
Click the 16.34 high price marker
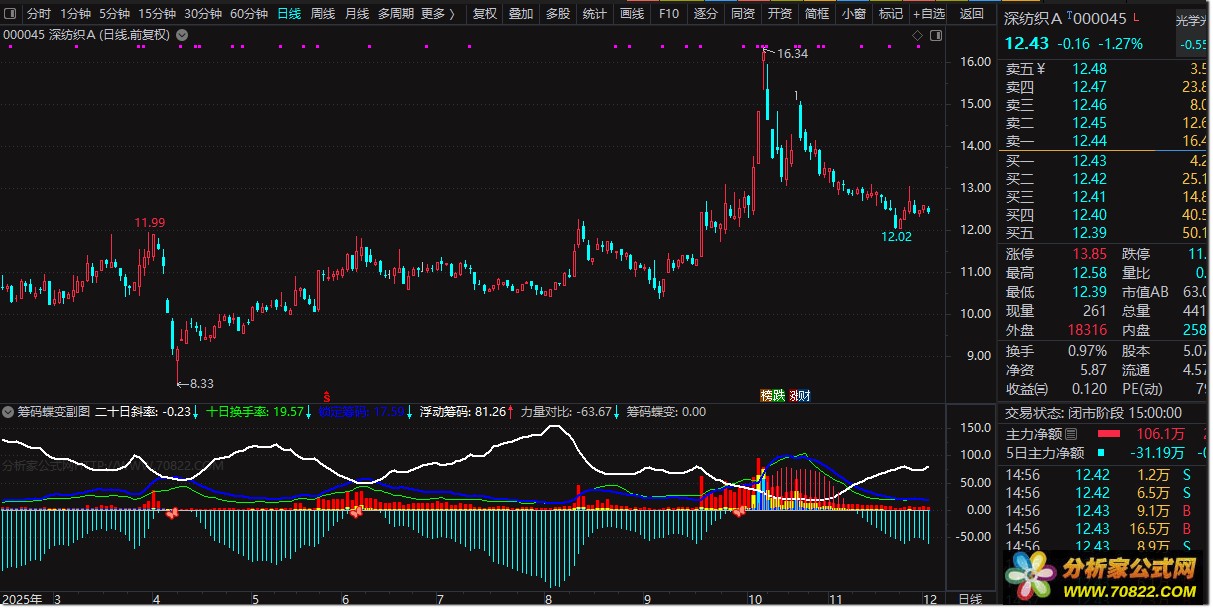791,54
